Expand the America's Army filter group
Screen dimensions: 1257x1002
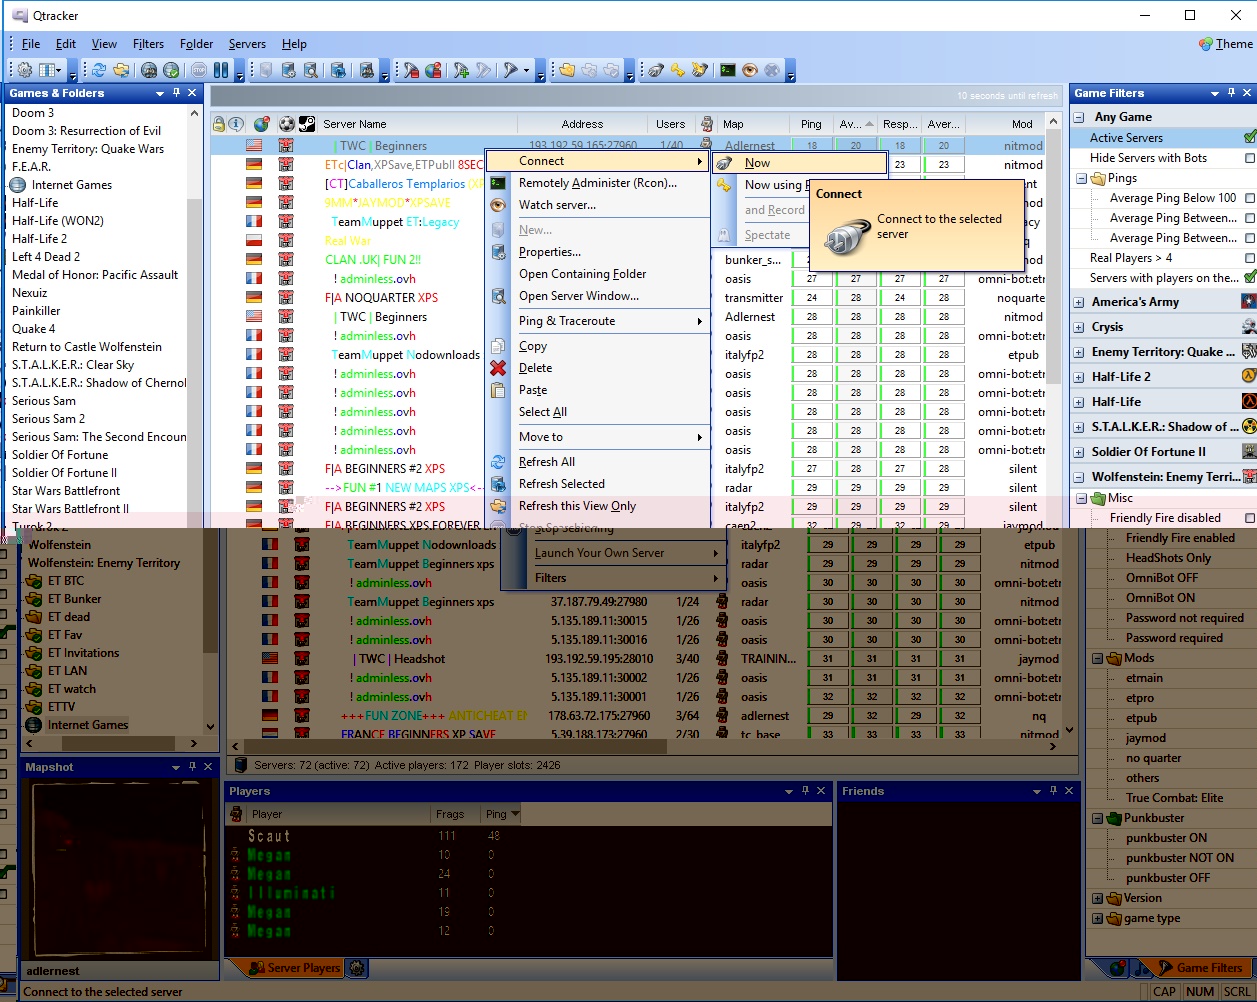(x=1079, y=302)
